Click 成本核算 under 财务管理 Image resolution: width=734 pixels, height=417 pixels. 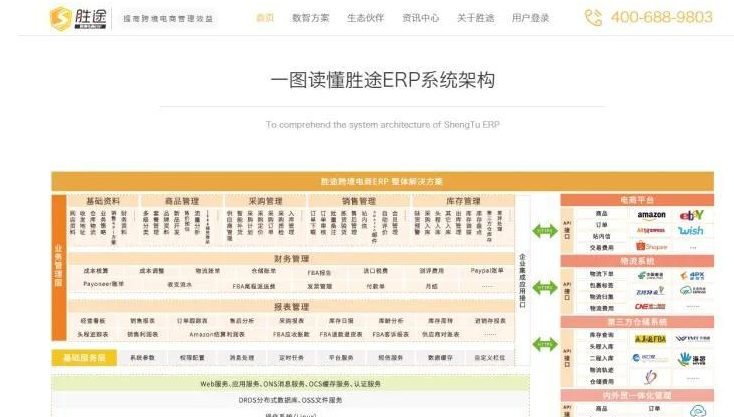coord(96,271)
